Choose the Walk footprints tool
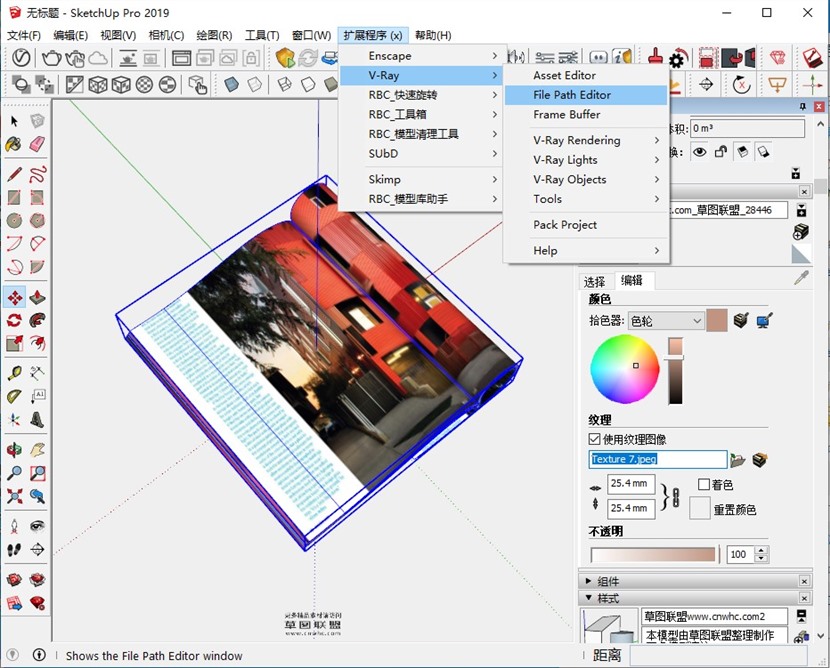 [14, 549]
